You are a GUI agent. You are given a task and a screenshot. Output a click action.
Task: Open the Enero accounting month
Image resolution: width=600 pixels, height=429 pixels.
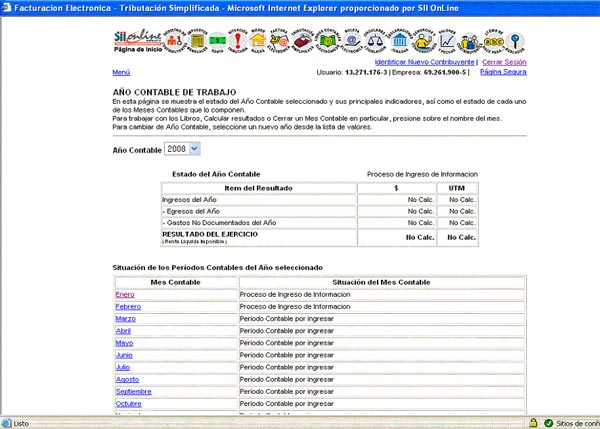(x=125, y=294)
